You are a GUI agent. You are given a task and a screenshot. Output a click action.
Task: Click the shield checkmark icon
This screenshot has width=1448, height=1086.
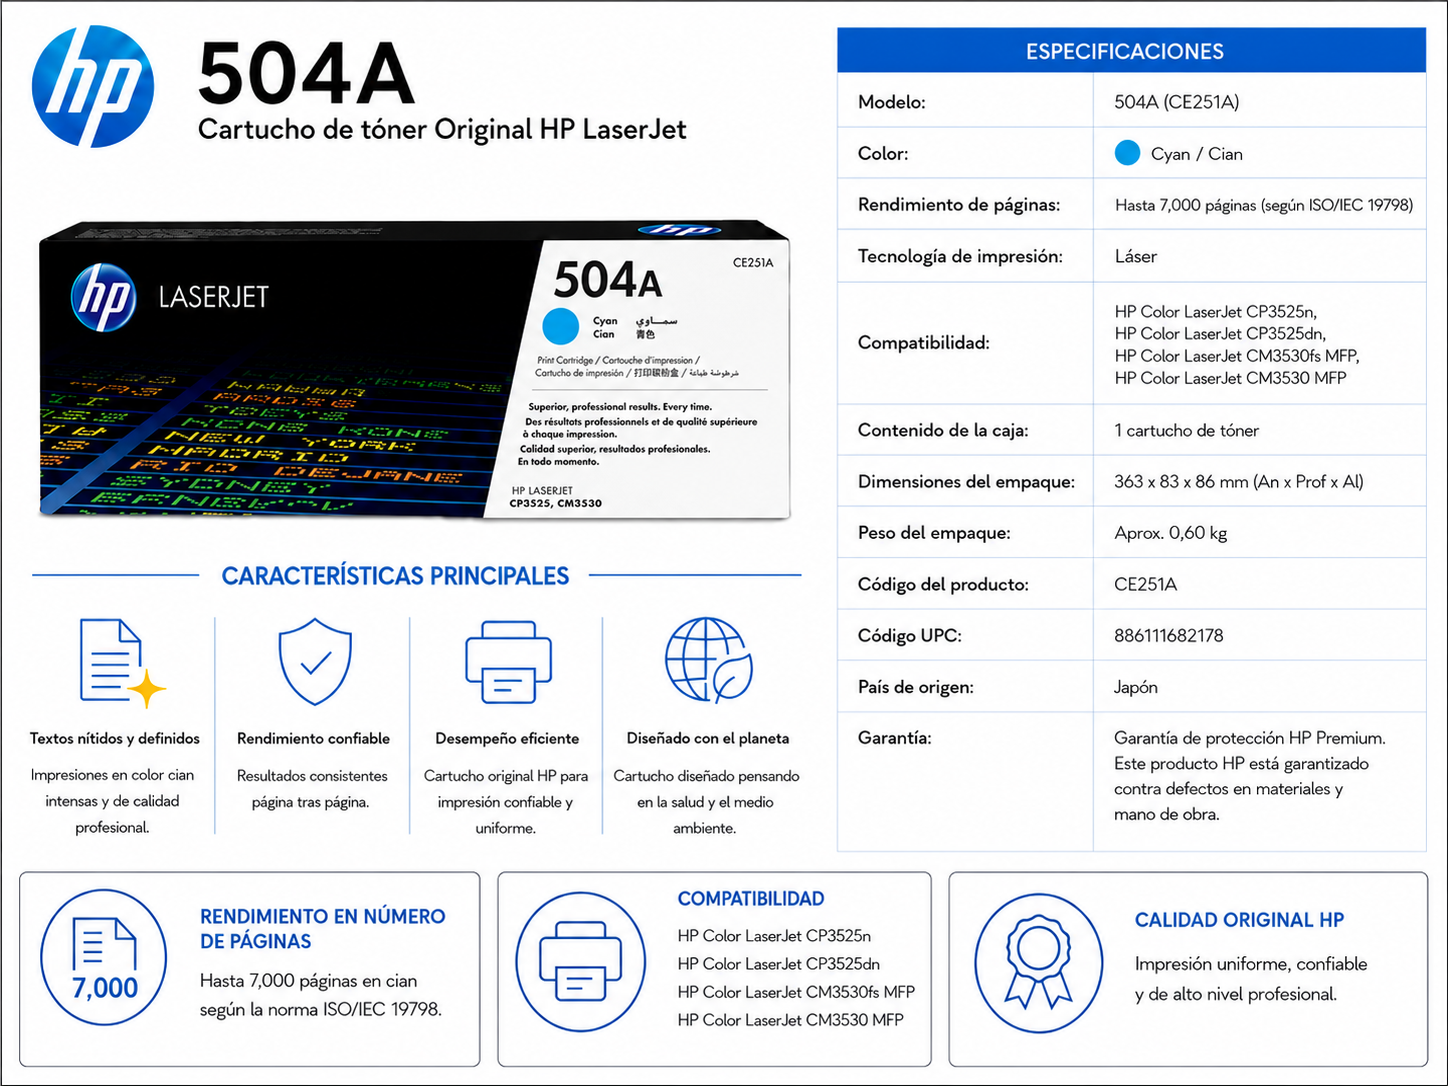(315, 662)
